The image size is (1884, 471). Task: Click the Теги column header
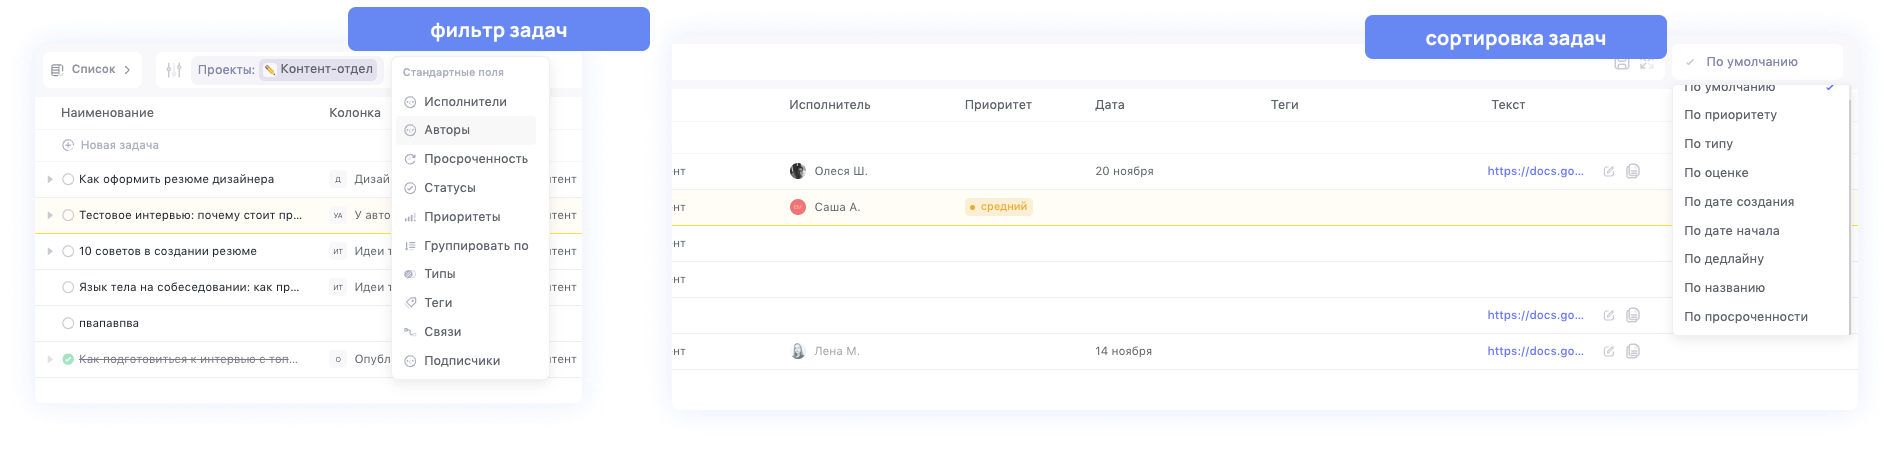1284,105
